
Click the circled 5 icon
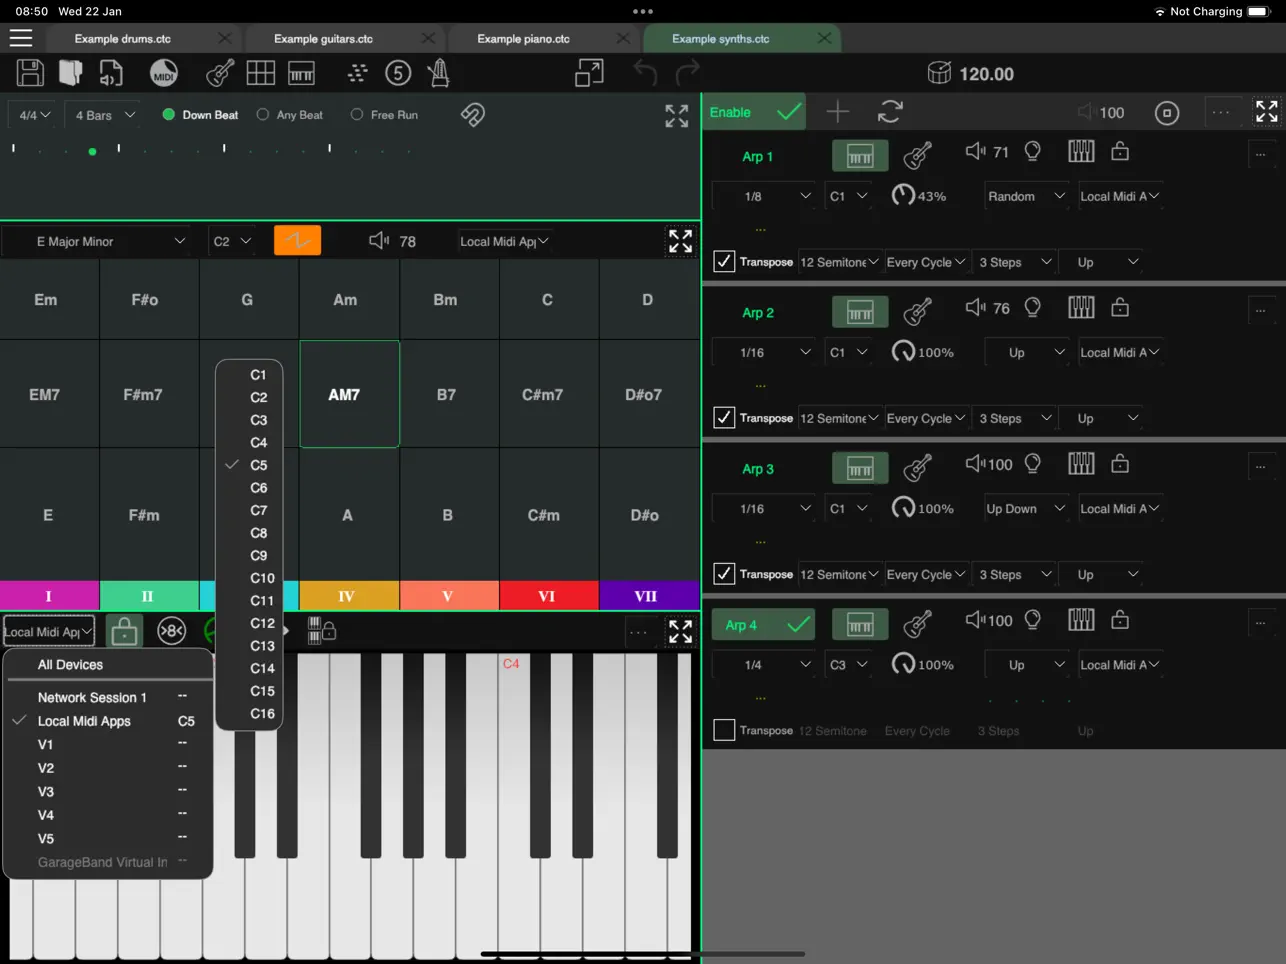398,73
